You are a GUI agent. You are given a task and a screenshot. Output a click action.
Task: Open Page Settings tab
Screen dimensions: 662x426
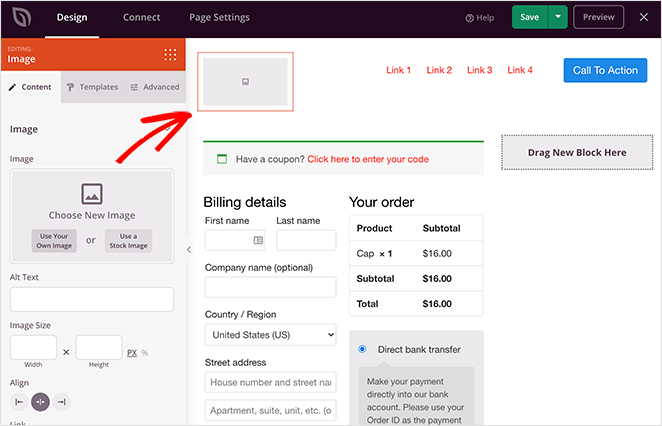tap(219, 17)
